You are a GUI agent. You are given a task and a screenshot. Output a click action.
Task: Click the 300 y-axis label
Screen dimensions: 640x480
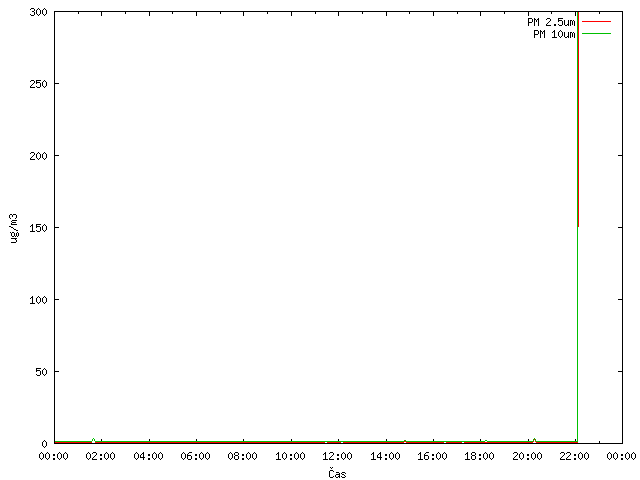pyautogui.click(x=38, y=12)
